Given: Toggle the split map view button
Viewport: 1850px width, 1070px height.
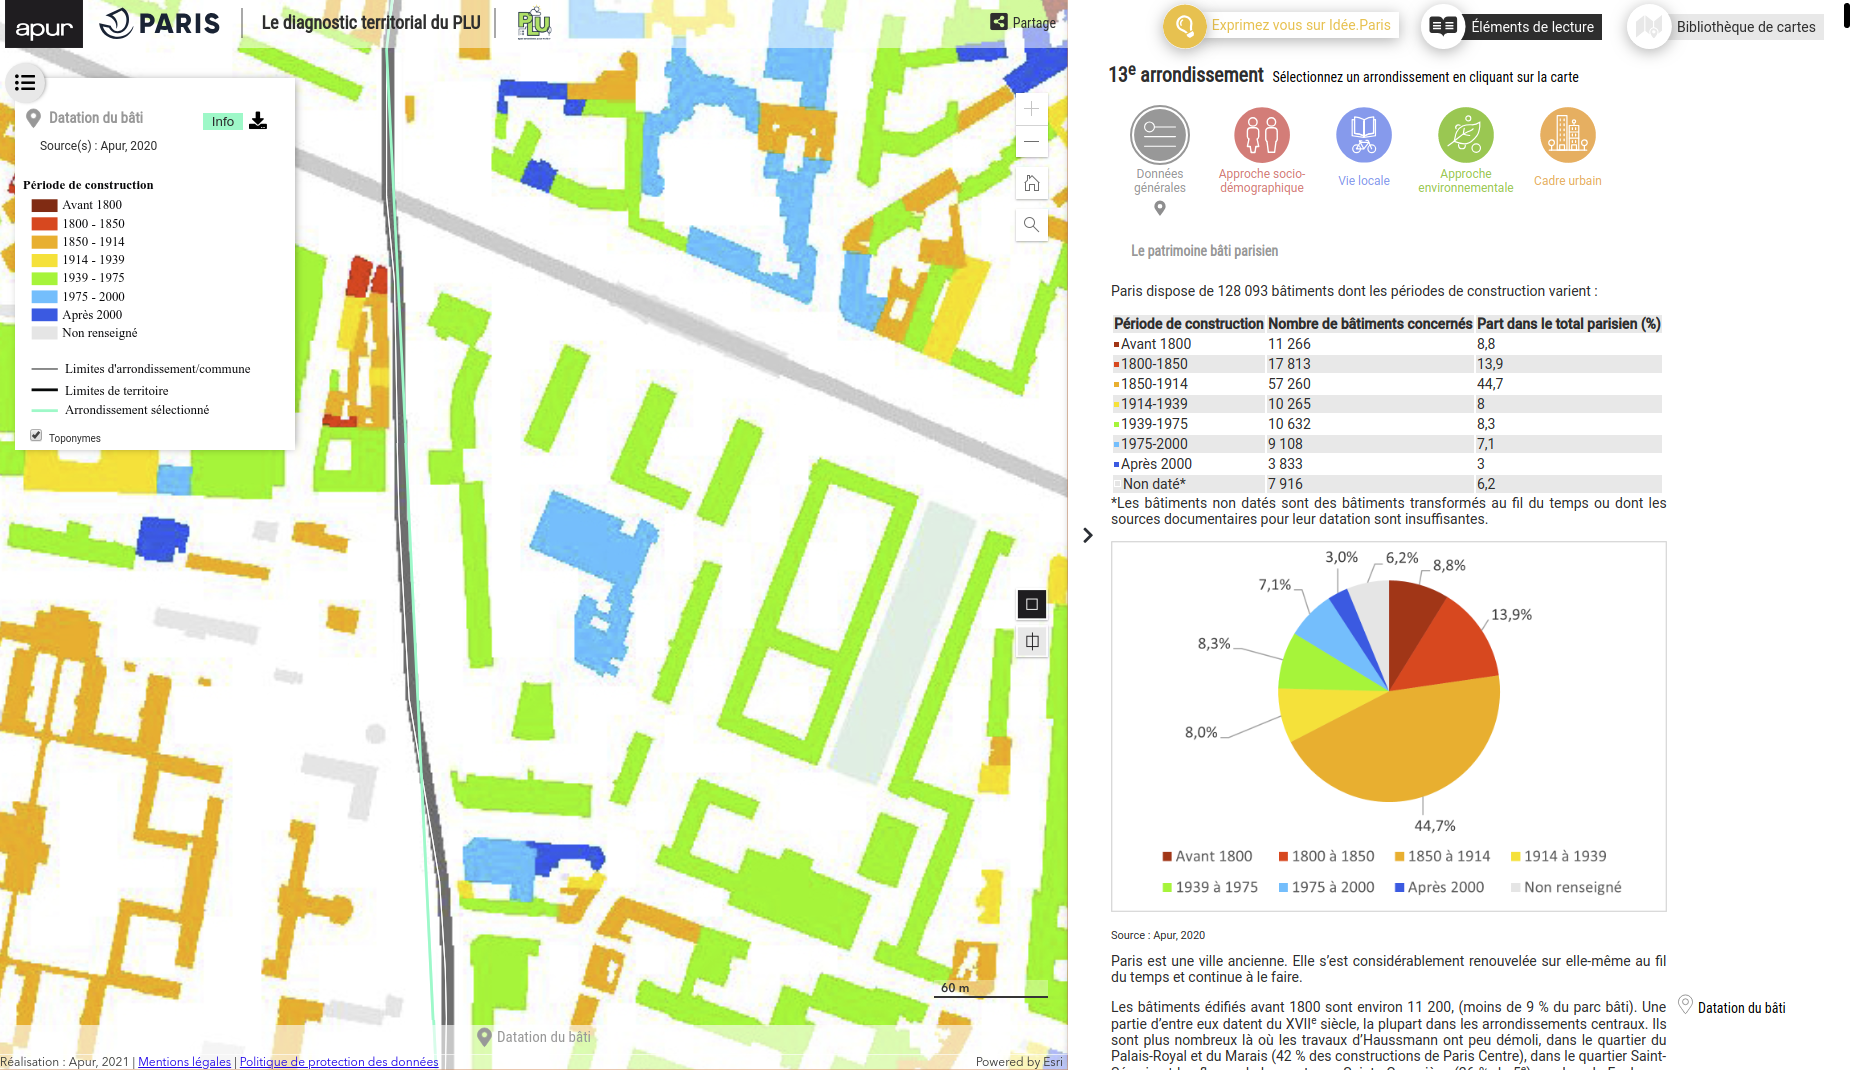Looking at the screenshot, I should coord(1032,642).
